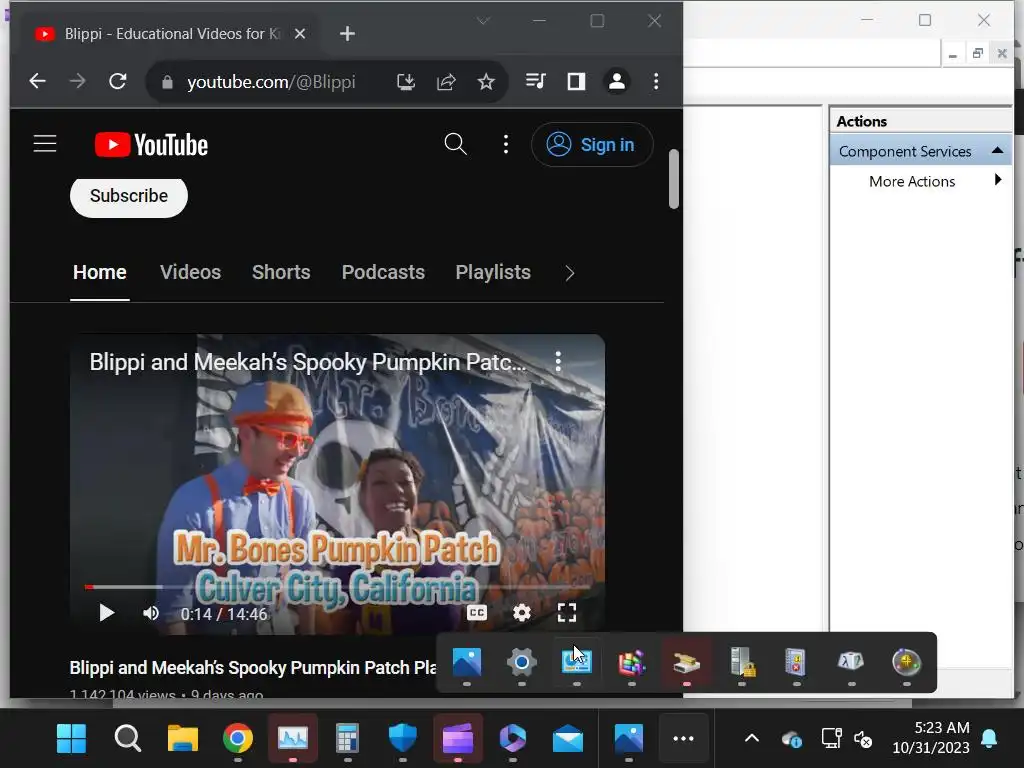Viewport: 1024px width, 768px height.
Task: Subscribe to the Blippi channel
Action: click(129, 196)
